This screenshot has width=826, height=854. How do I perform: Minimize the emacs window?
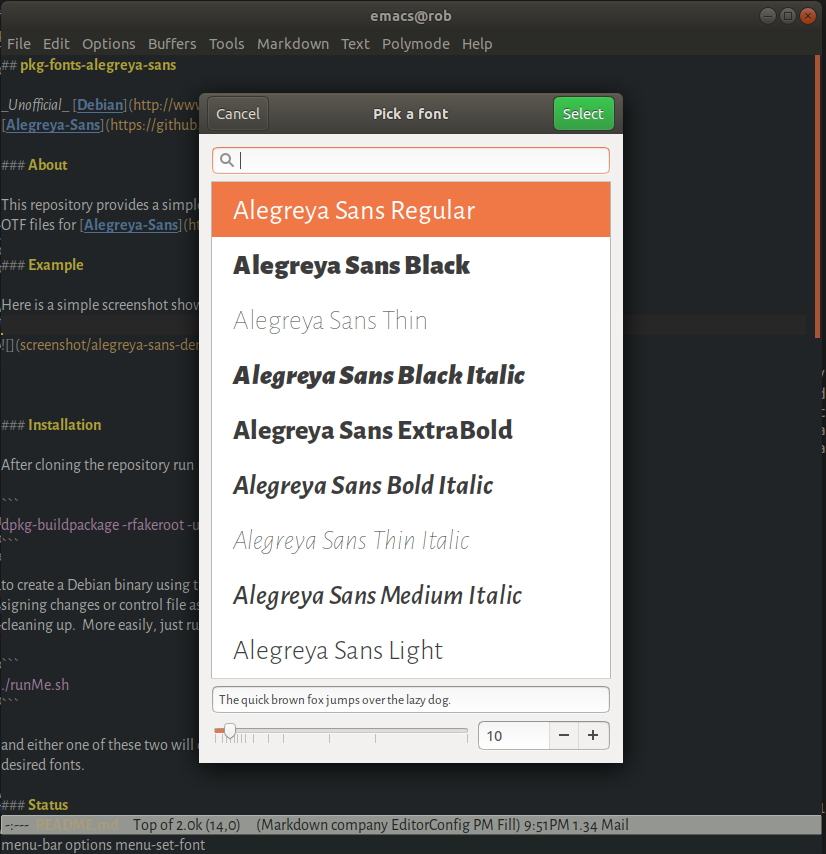tap(768, 16)
